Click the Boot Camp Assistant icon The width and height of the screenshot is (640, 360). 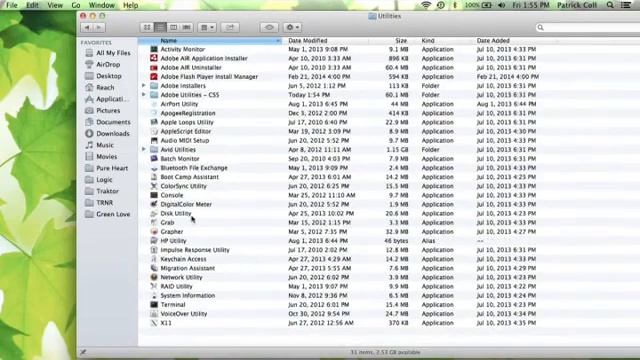[x=154, y=177]
